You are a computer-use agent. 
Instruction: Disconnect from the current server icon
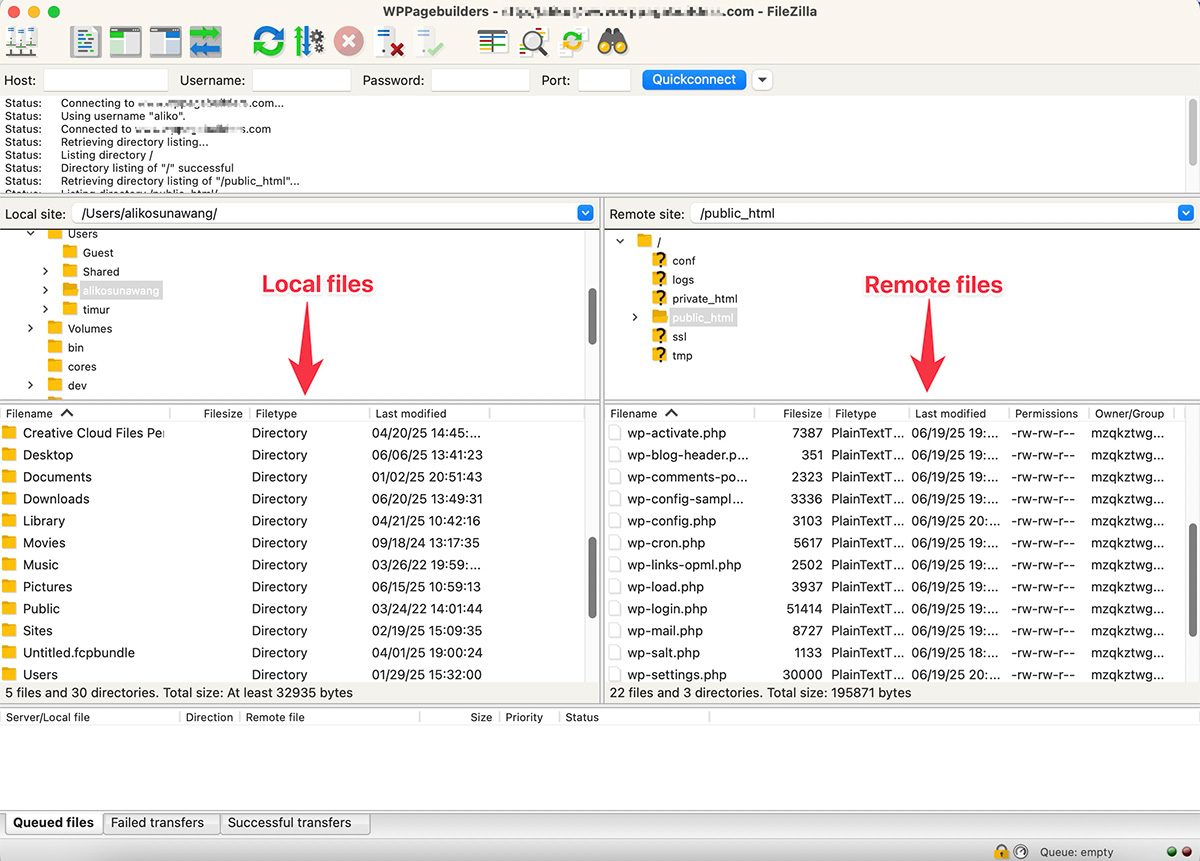click(388, 42)
